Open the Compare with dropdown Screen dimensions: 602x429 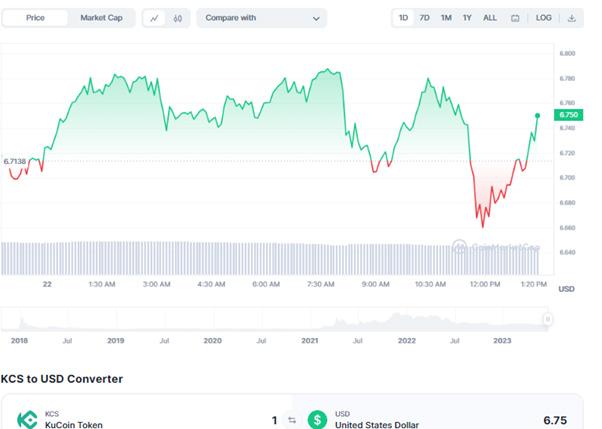[x=262, y=18]
